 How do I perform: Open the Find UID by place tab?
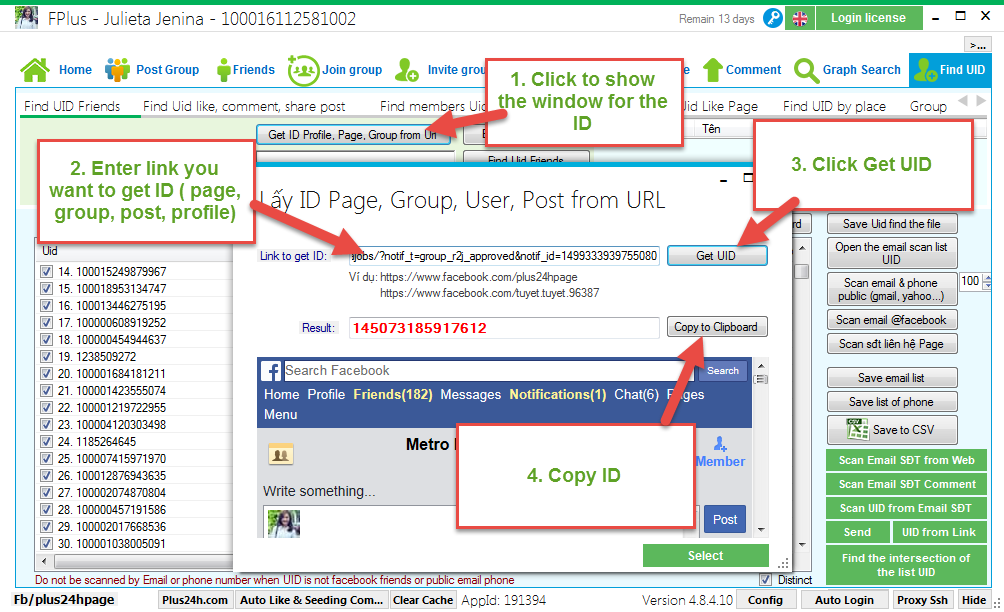834,106
